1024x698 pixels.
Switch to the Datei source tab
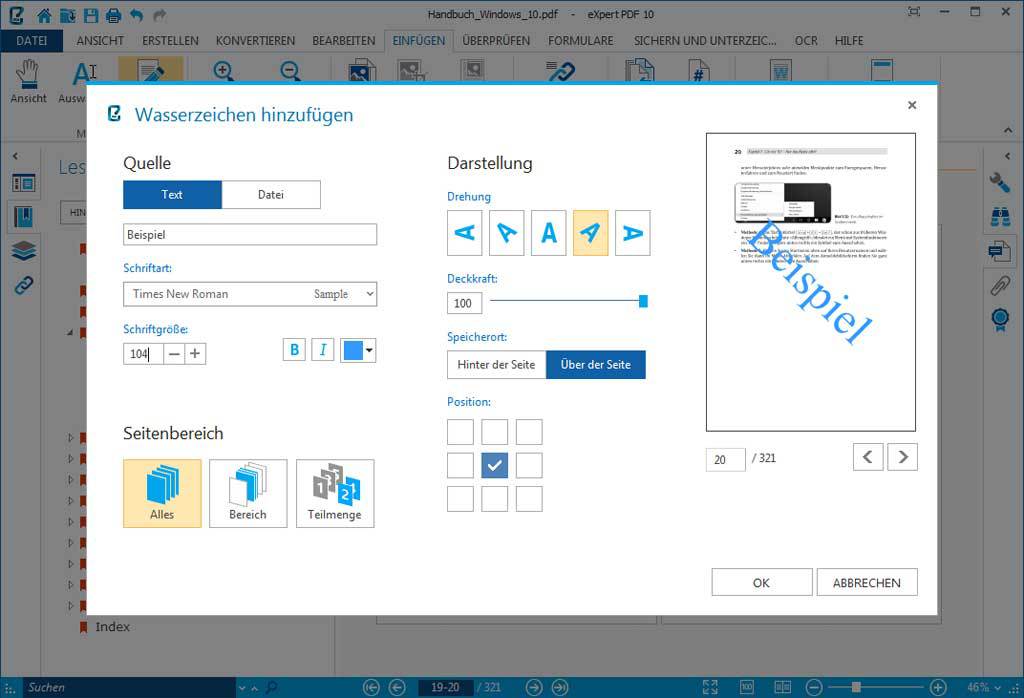point(271,195)
